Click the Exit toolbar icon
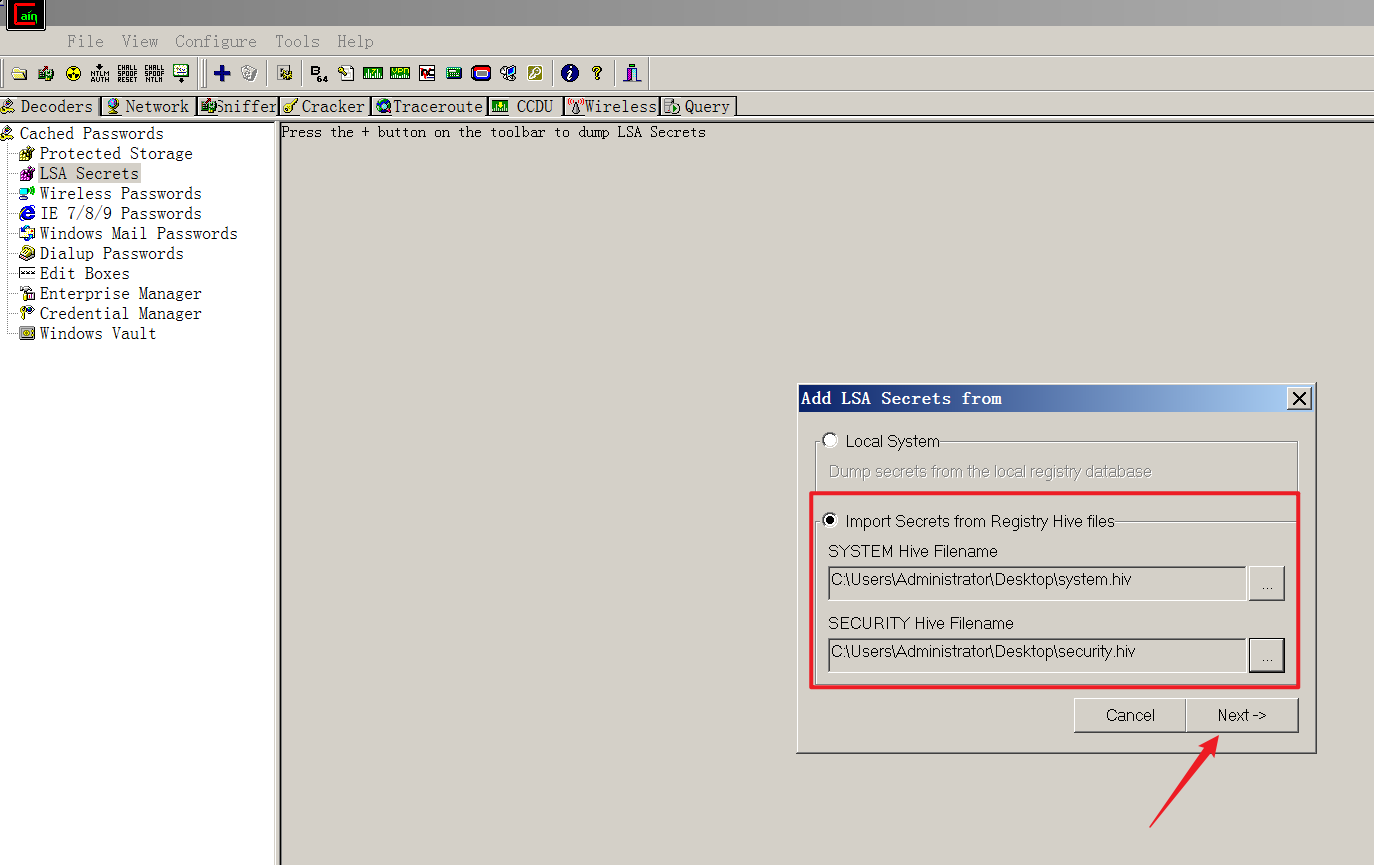Image resolution: width=1374 pixels, height=865 pixels. coord(632,73)
